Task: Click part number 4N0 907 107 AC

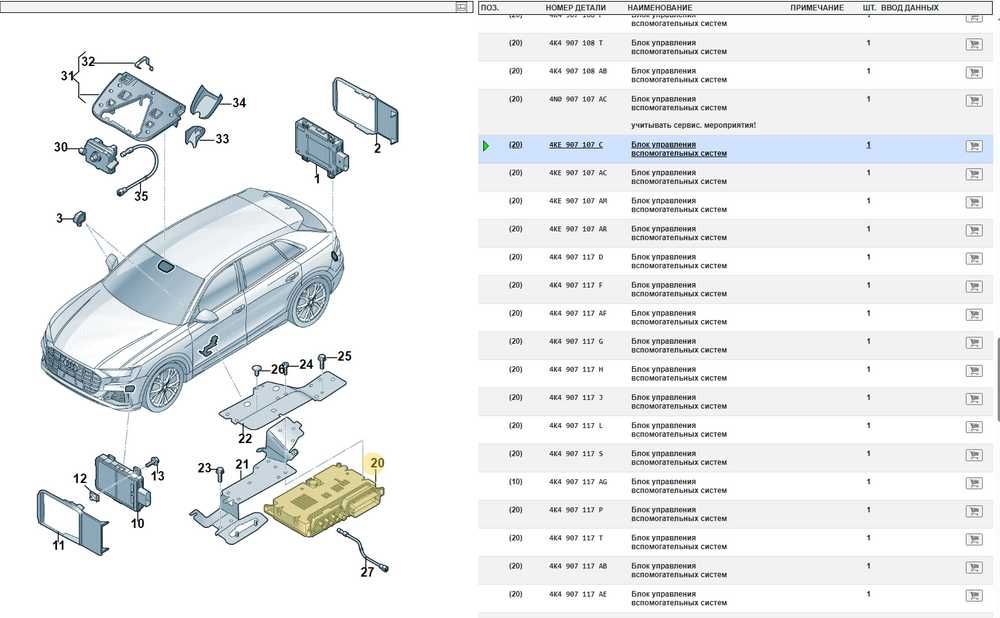Action: tap(578, 99)
